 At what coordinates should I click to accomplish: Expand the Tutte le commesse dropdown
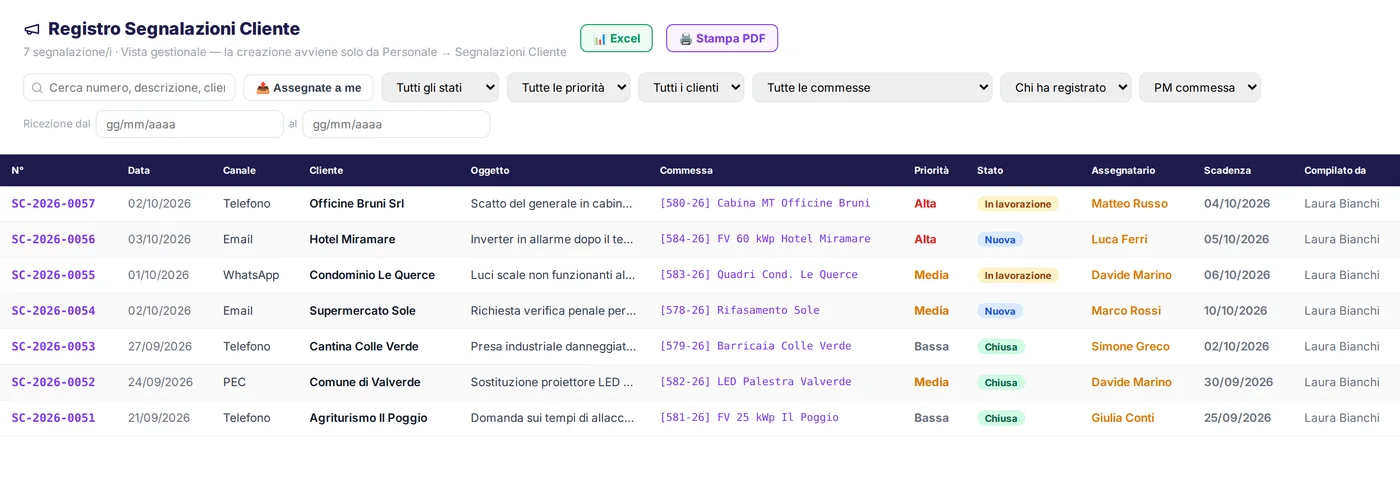coord(872,88)
